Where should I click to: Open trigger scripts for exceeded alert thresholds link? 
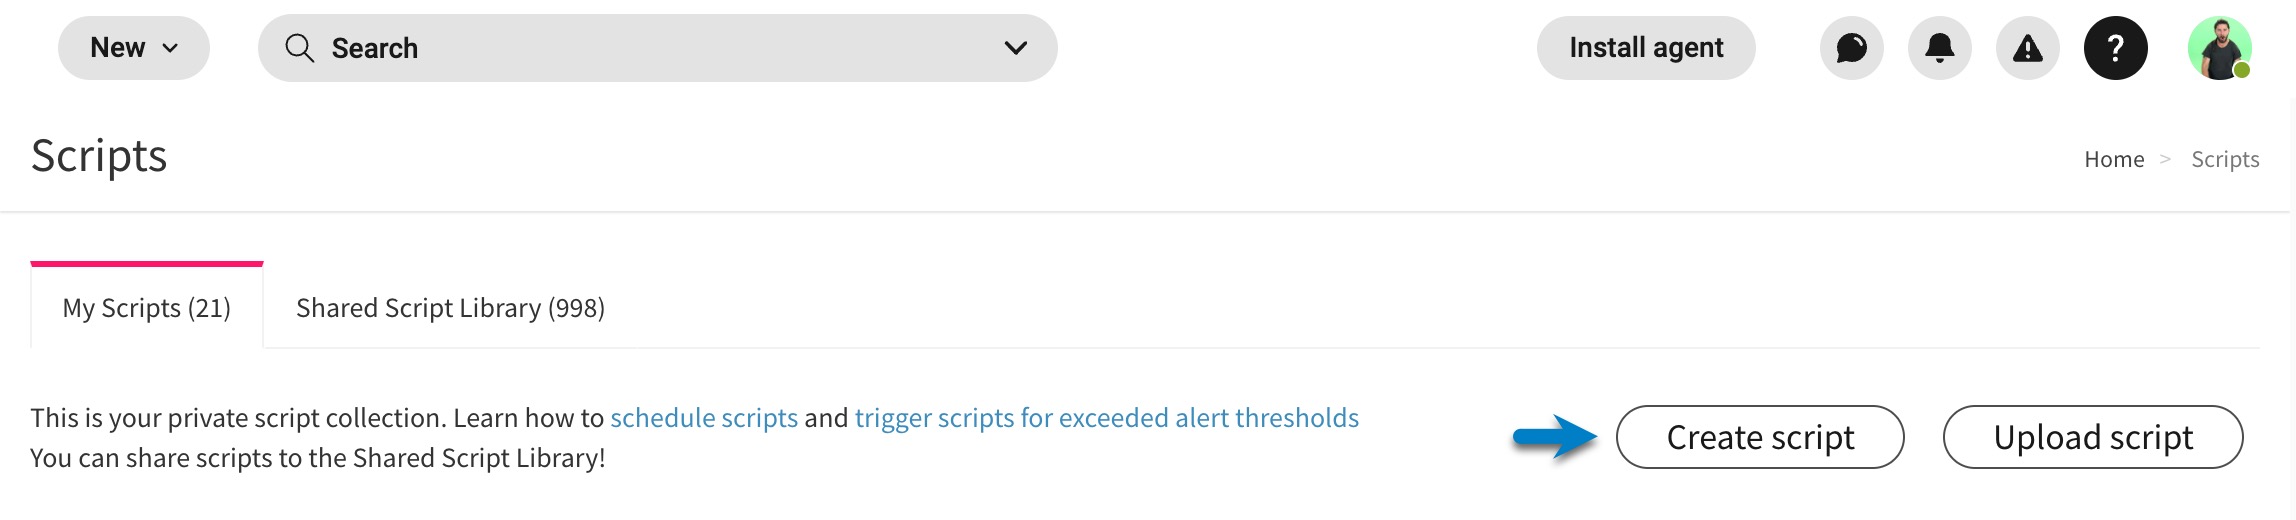[x=1107, y=417]
